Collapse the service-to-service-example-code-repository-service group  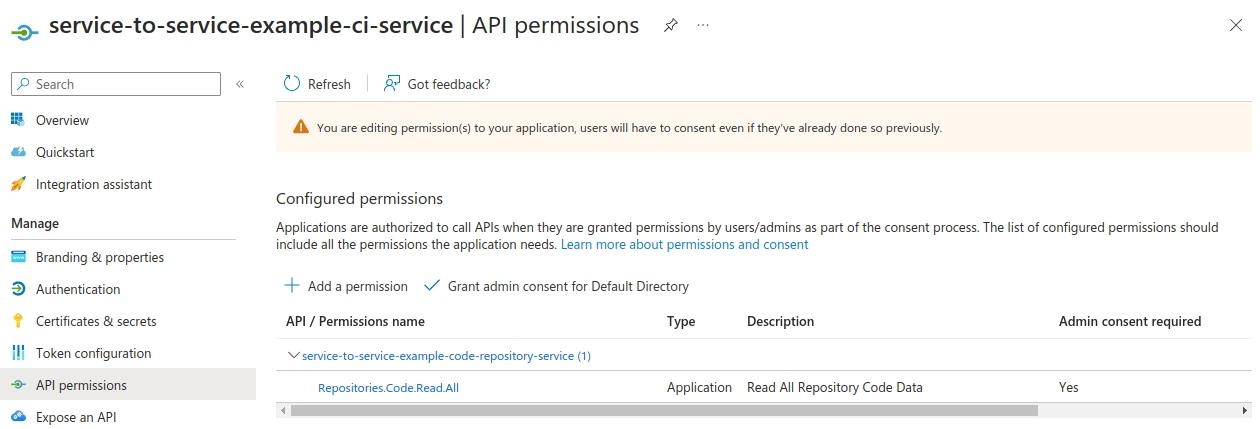(x=293, y=355)
